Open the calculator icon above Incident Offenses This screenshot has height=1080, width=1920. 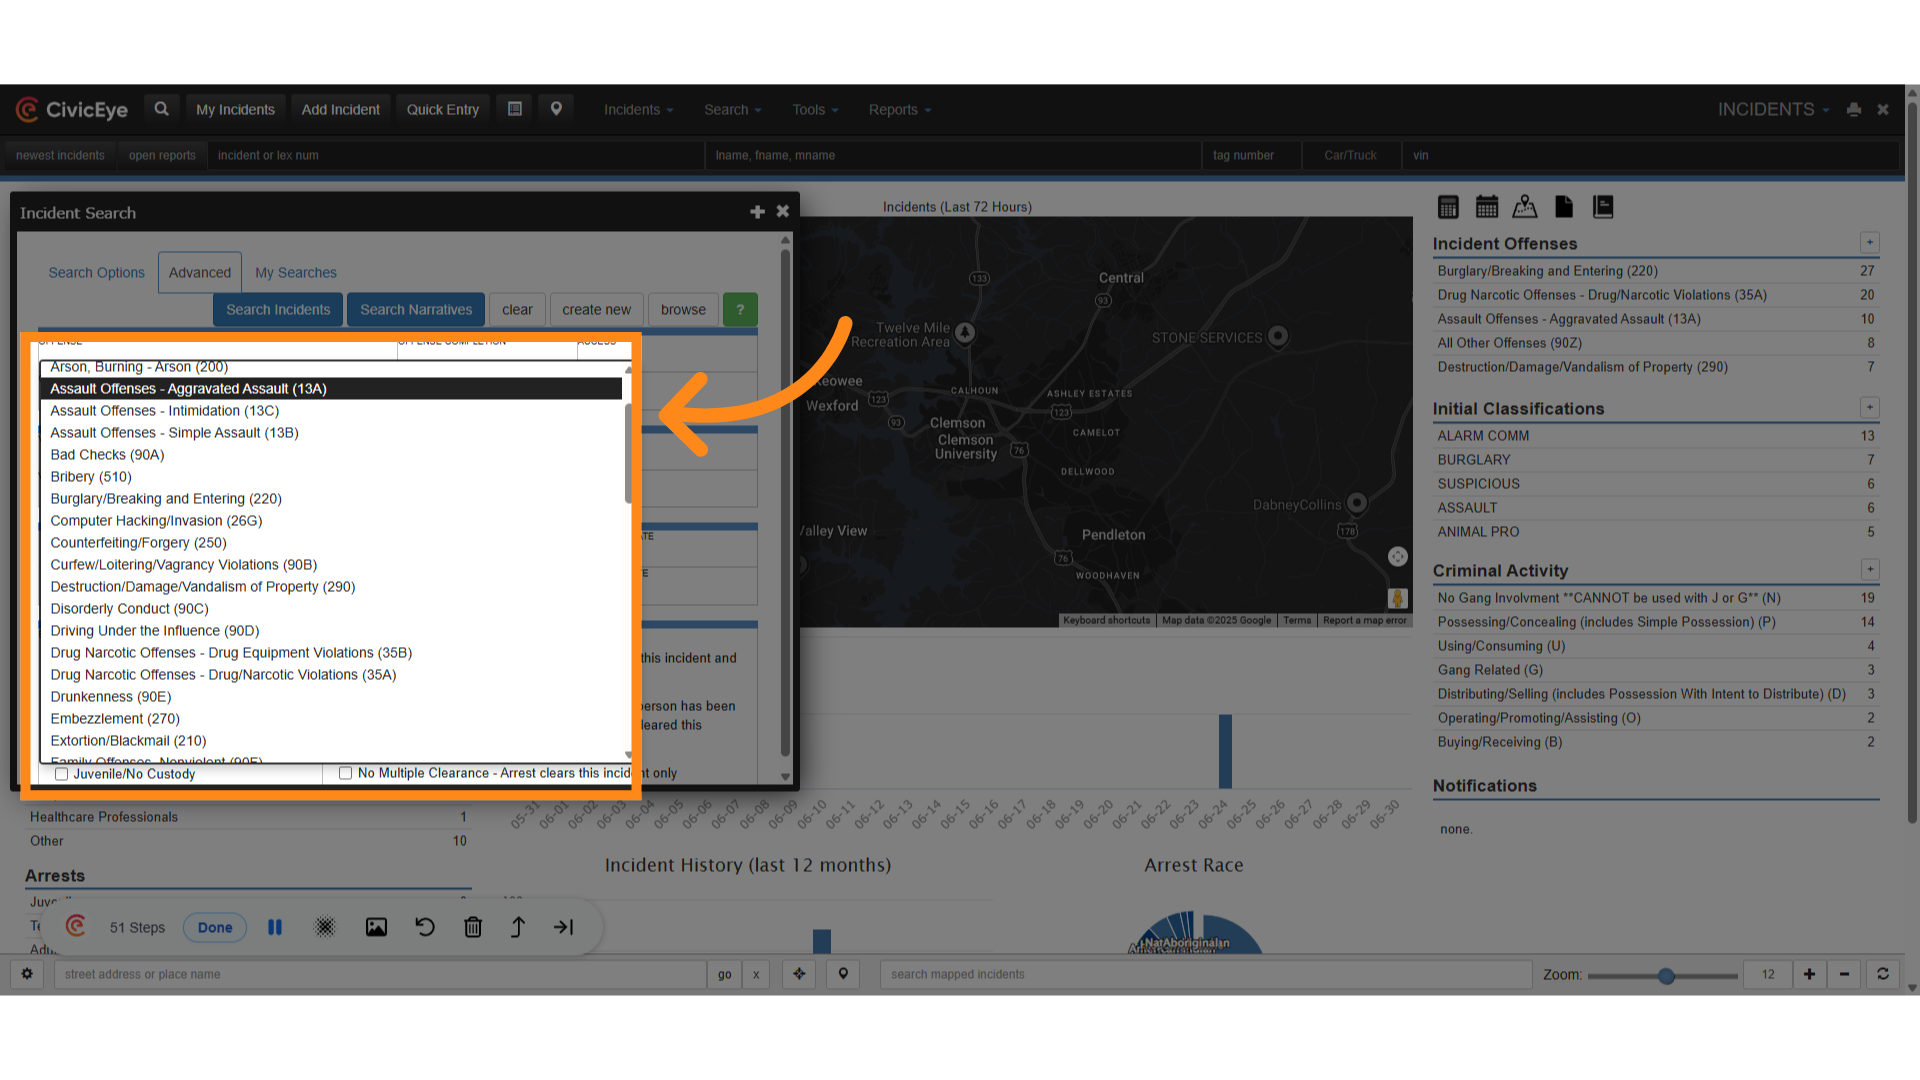coord(1448,207)
